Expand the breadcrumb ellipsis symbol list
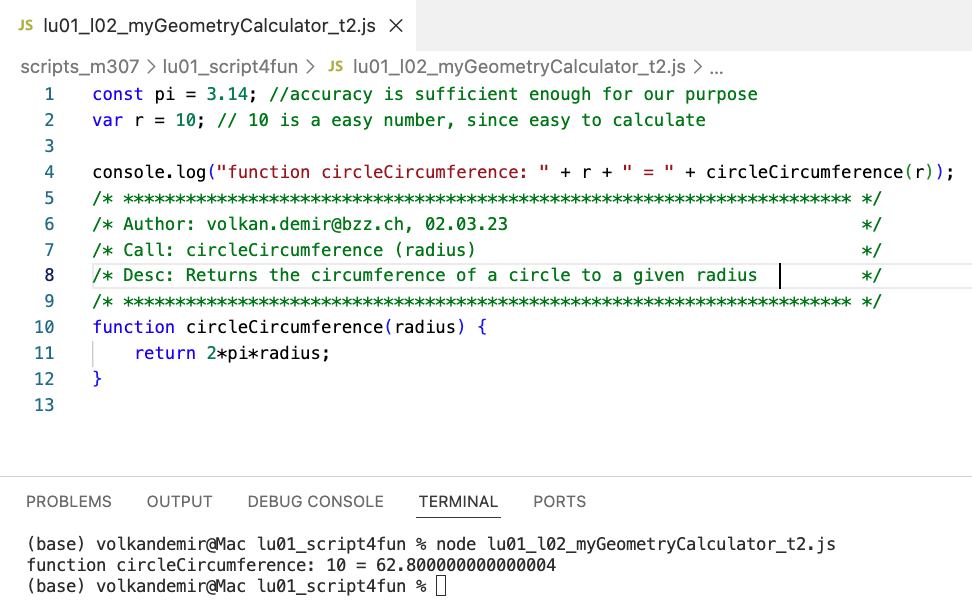 715,67
